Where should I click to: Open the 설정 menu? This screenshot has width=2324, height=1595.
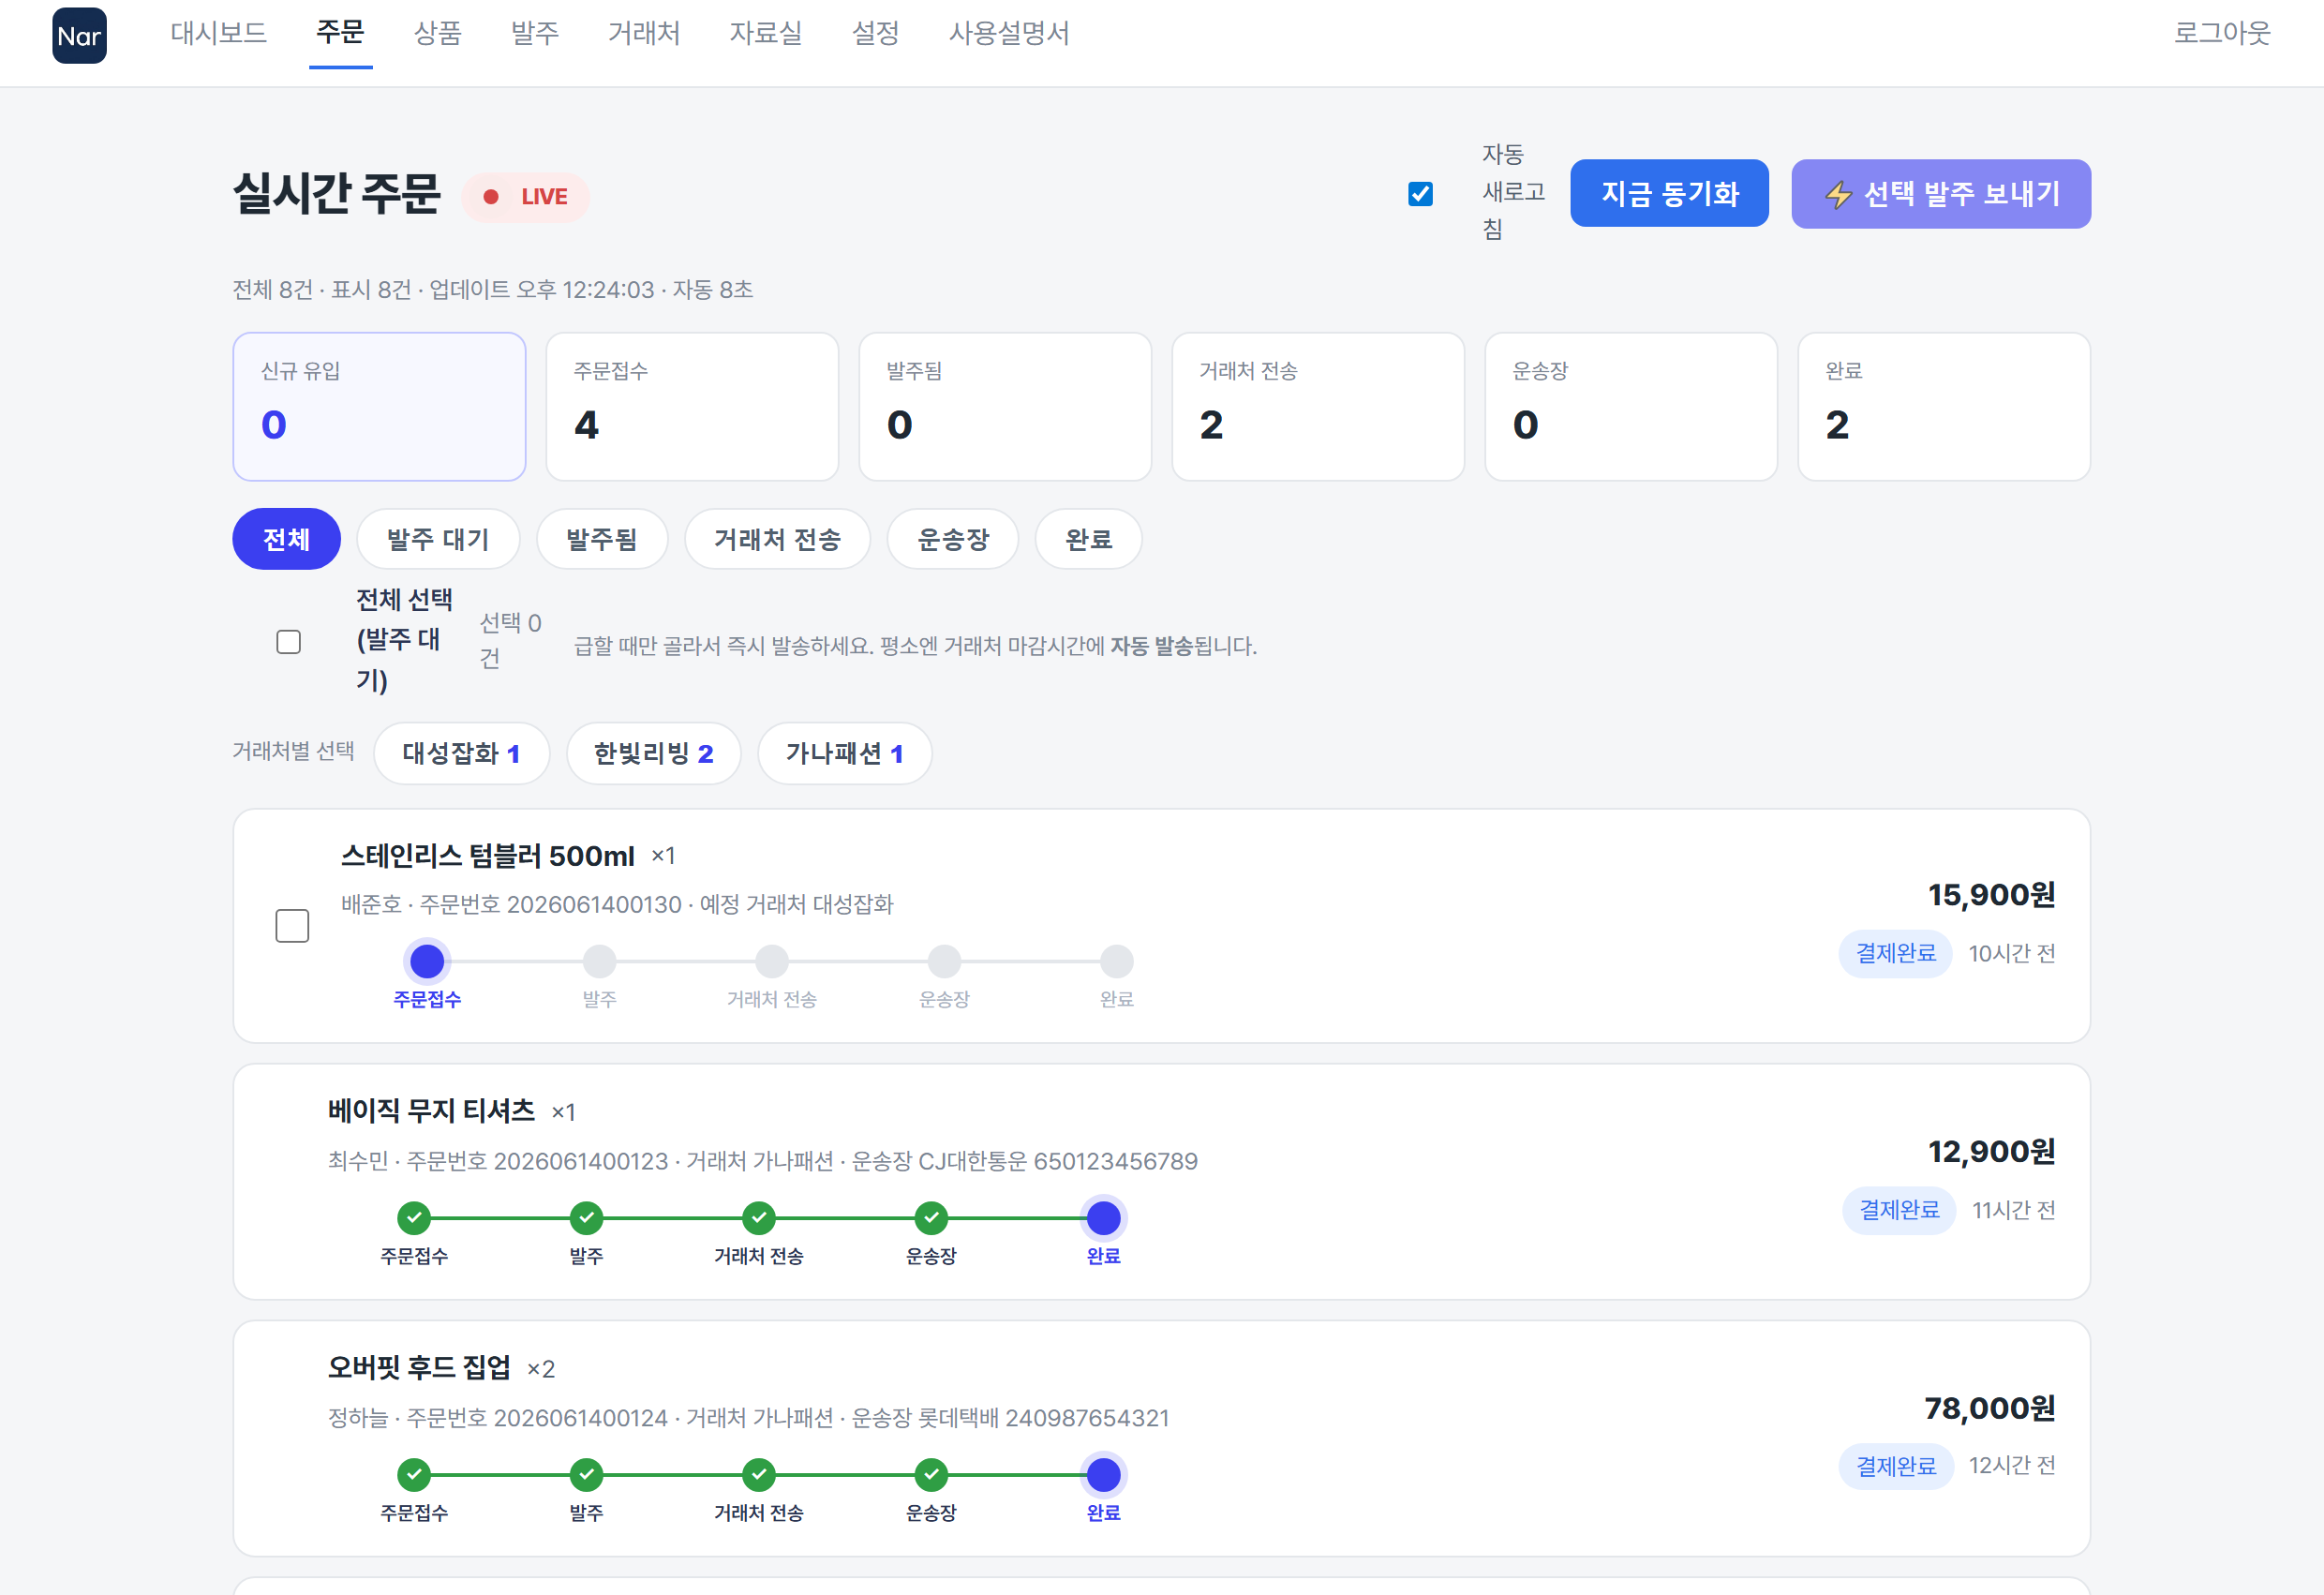tap(875, 33)
